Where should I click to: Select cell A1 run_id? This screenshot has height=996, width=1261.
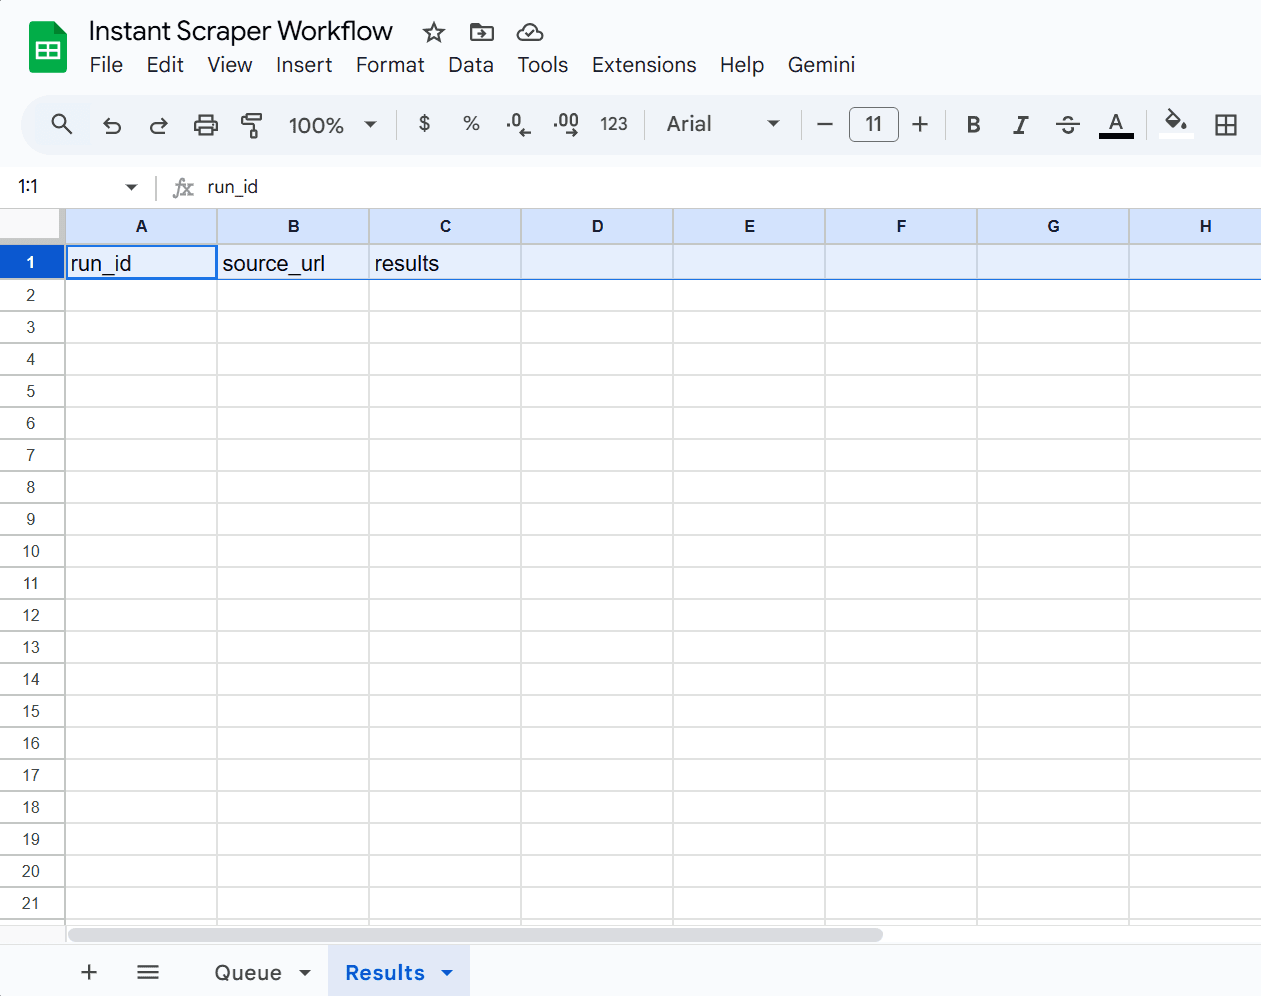point(141,263)
